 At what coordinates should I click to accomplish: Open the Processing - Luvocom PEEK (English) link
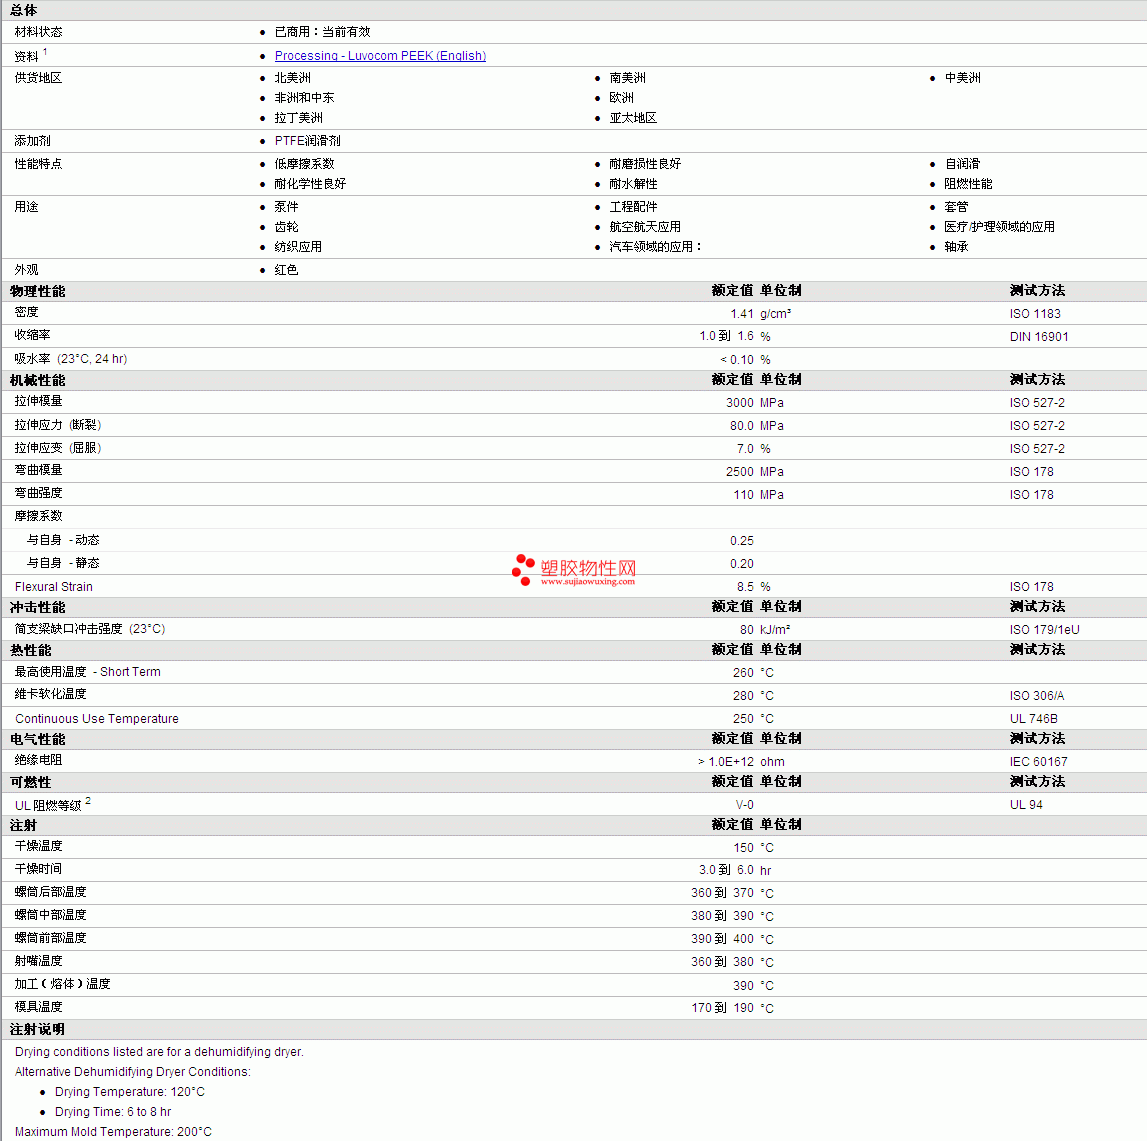[380, 56]
